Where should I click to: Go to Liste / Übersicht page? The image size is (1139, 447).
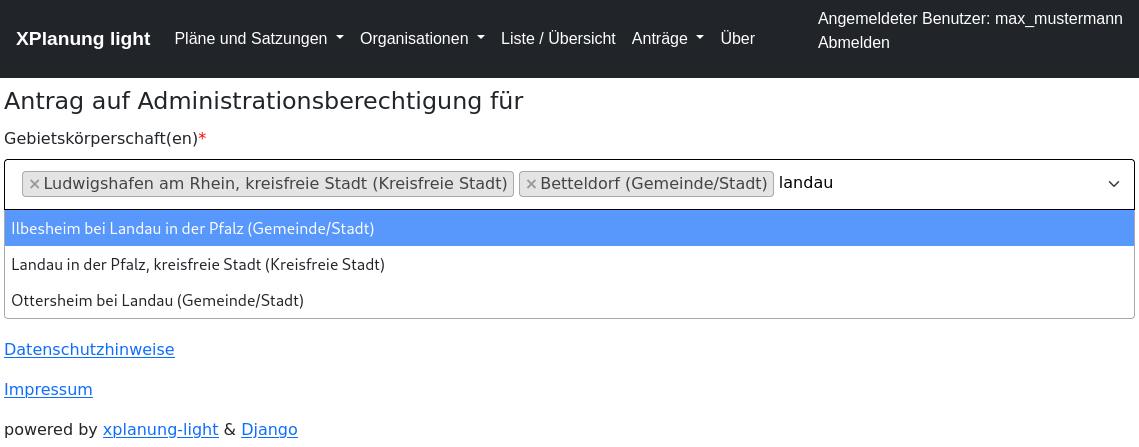coord(558,39)
